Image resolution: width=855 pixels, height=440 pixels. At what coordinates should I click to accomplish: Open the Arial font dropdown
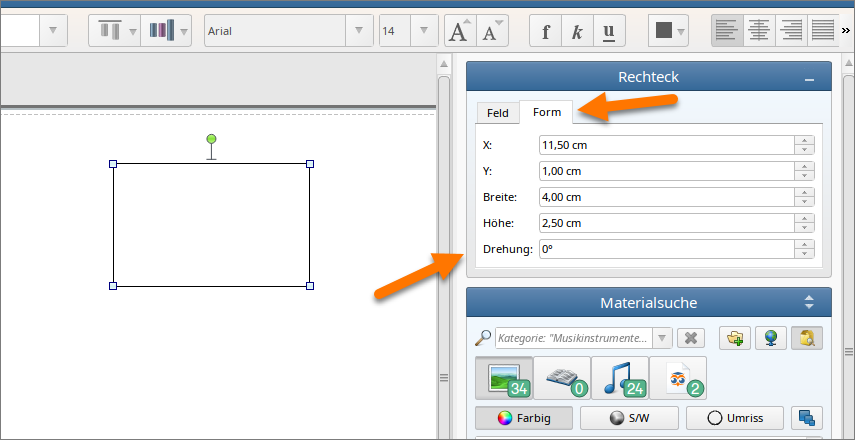coord(359,31)
